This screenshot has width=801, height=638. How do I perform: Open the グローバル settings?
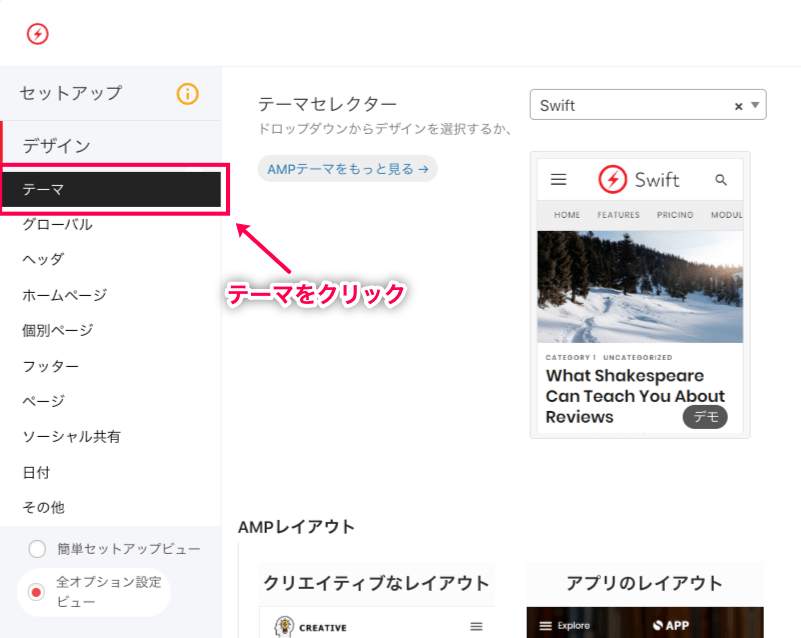pos(57,224)
